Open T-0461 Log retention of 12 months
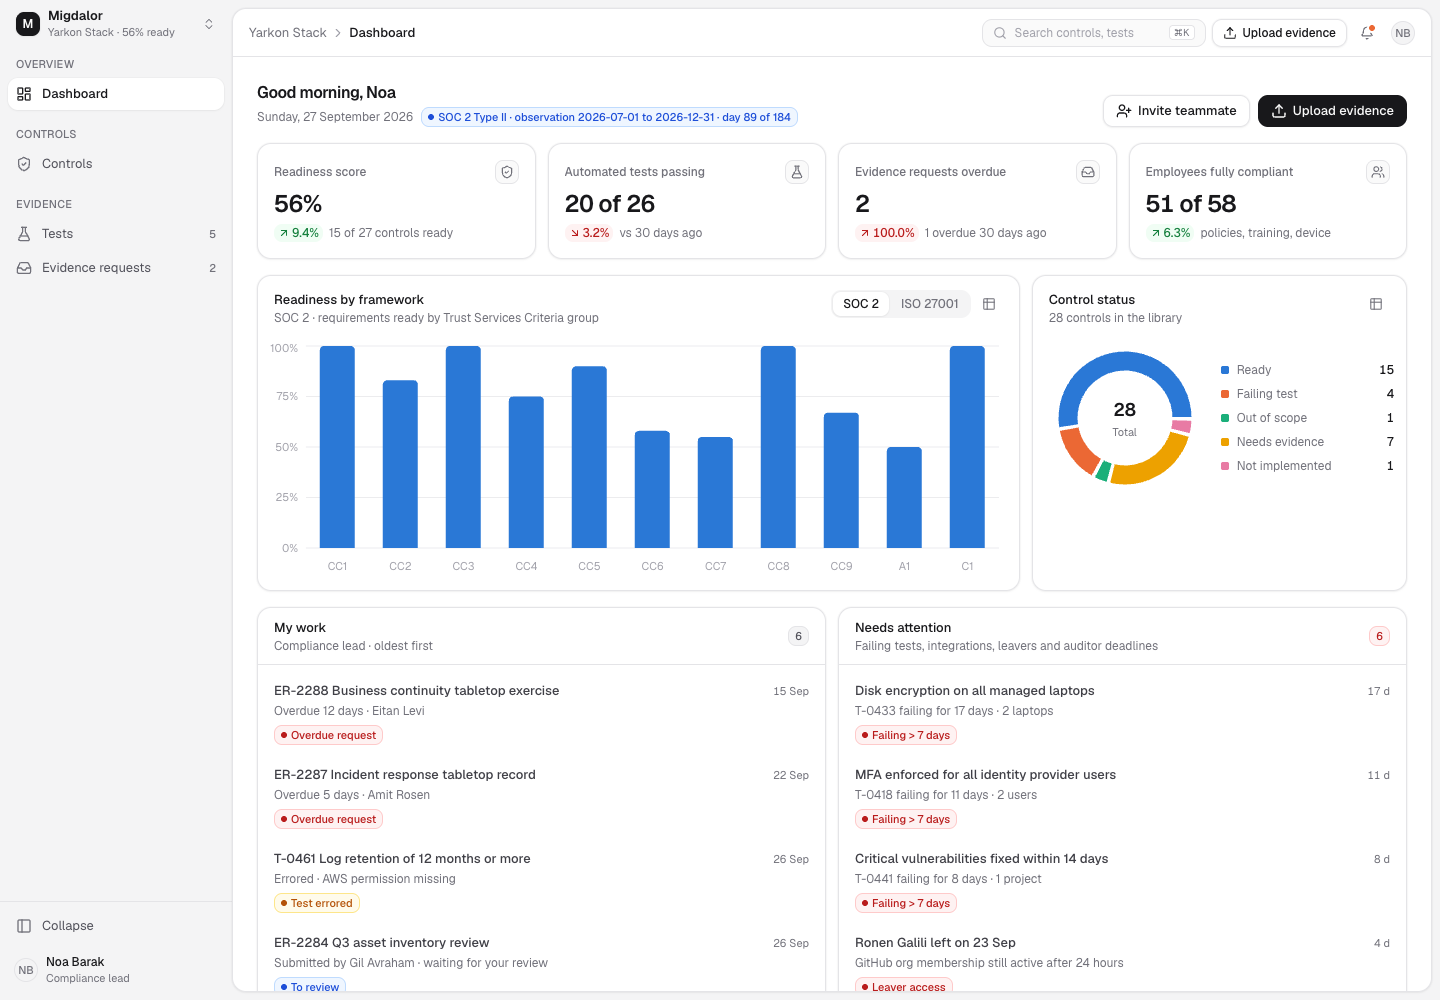Screen dimensions: 1440x1000 (x=541, y=880)
